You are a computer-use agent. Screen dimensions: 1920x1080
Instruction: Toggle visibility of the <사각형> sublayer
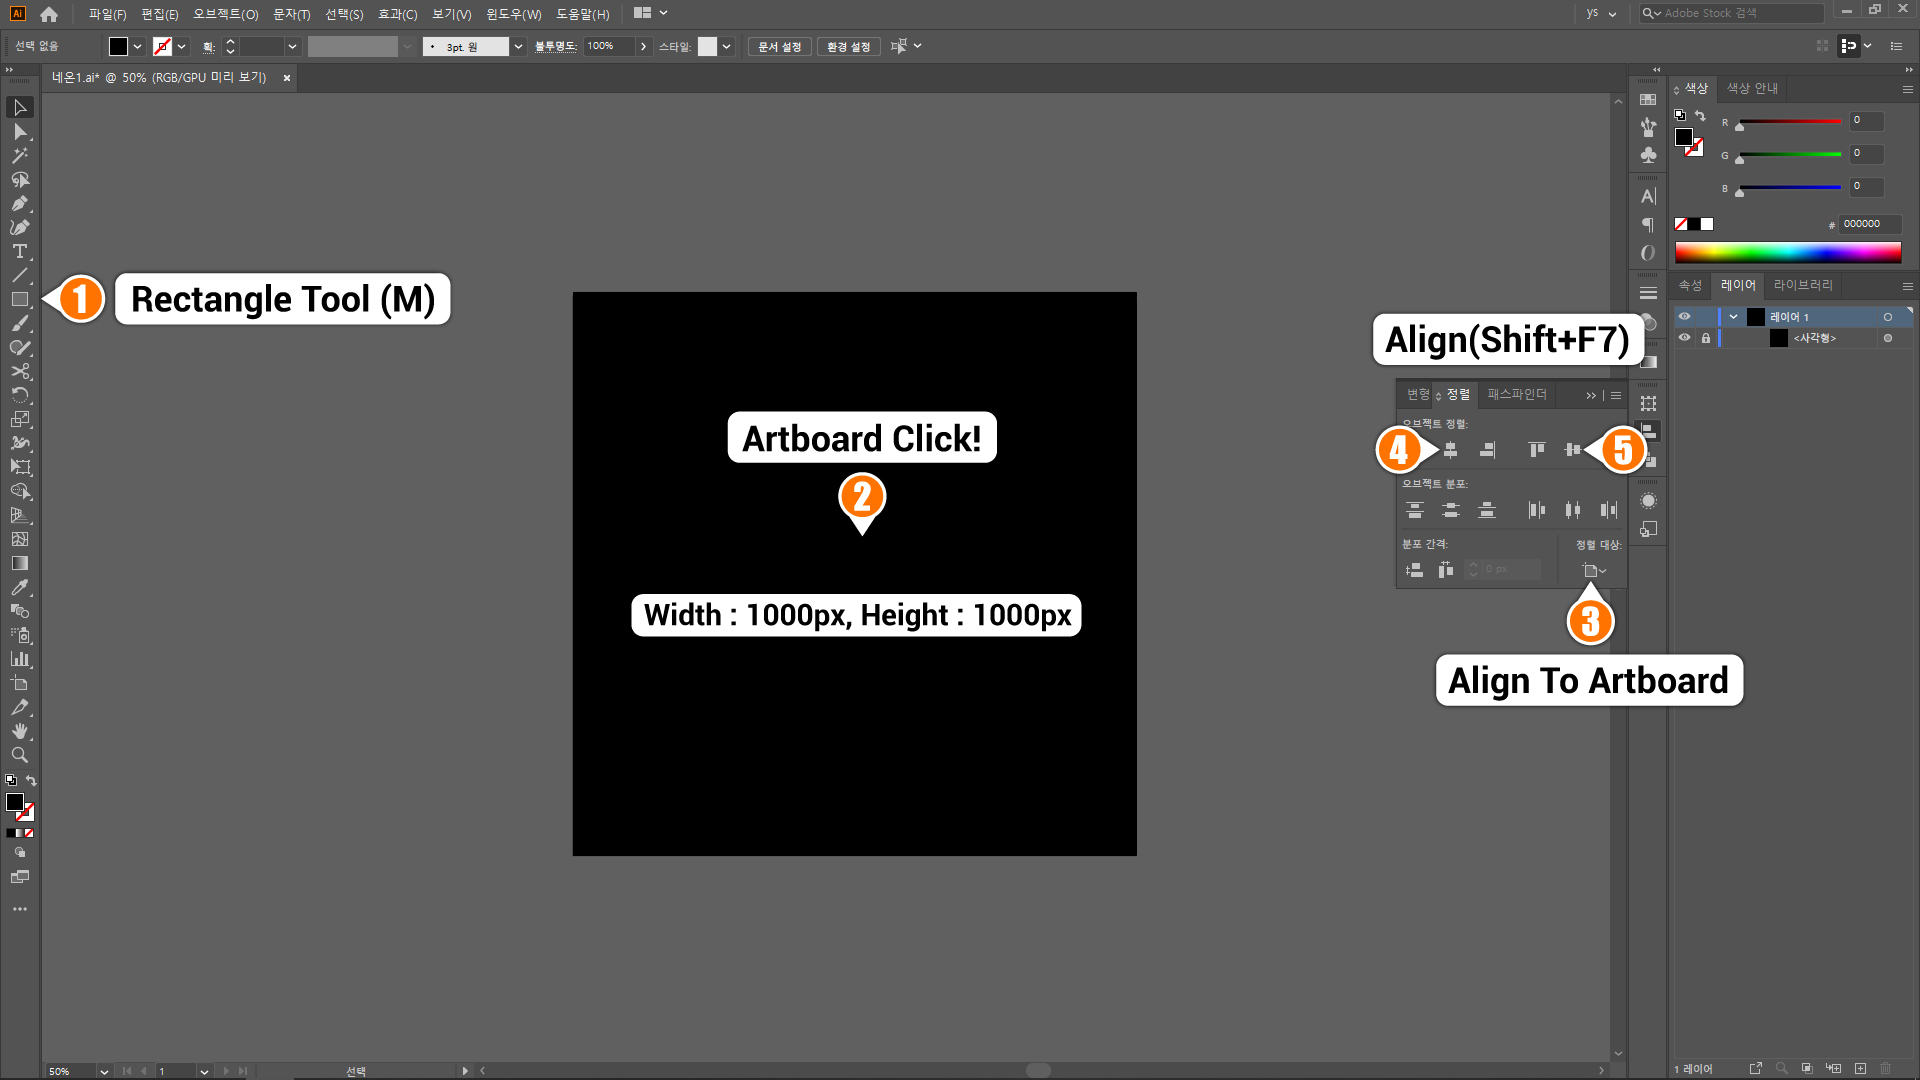tap(1684, 338)
